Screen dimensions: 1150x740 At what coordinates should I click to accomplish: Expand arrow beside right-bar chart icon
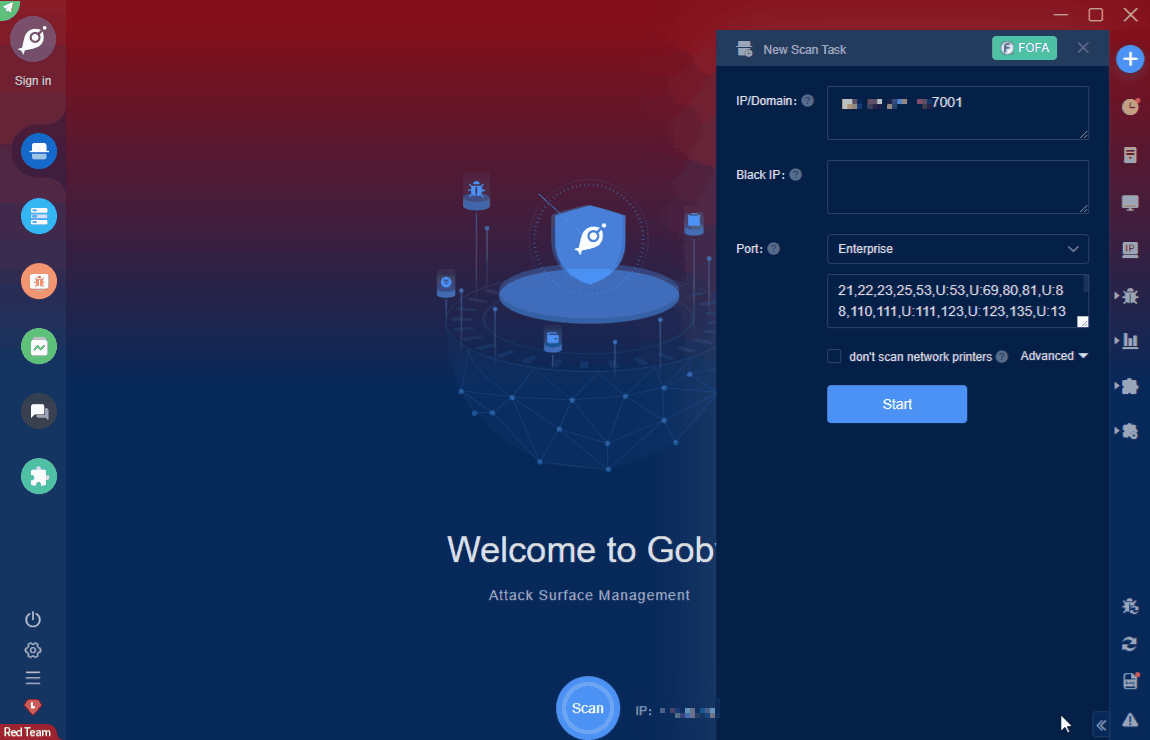(x=1116, y=340)
